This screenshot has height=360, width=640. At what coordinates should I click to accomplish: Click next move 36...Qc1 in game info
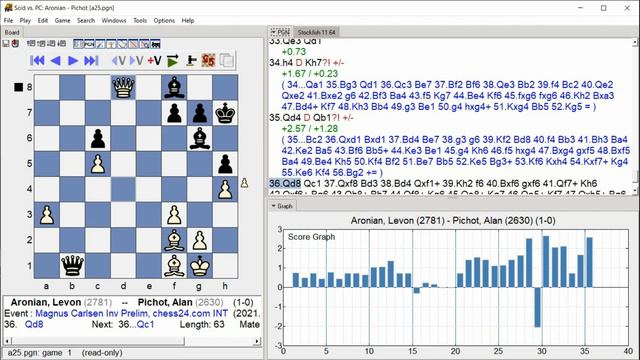coord(136,324)
